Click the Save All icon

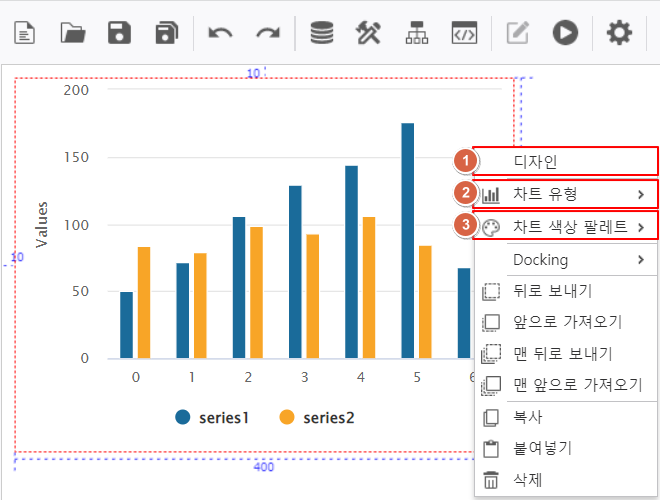[167, 32]
